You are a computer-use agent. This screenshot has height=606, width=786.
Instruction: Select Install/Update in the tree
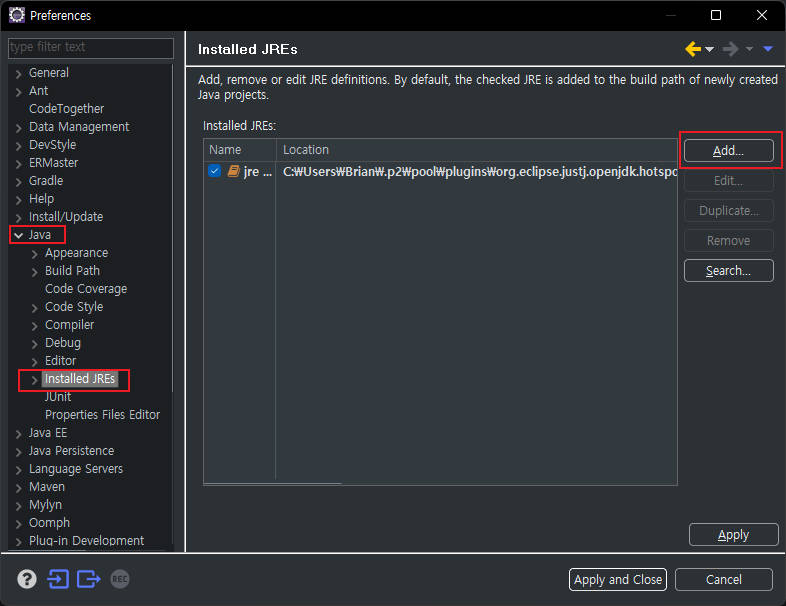coord(66,217)
